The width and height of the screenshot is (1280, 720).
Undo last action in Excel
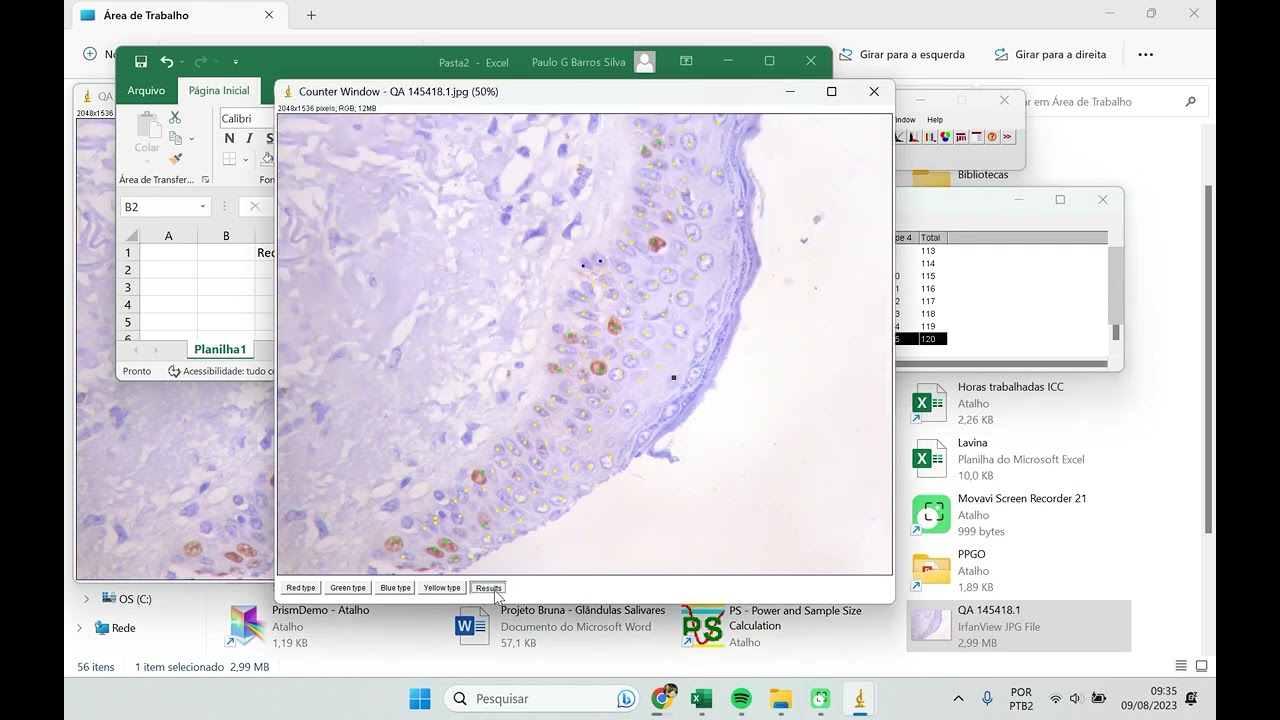166,62
